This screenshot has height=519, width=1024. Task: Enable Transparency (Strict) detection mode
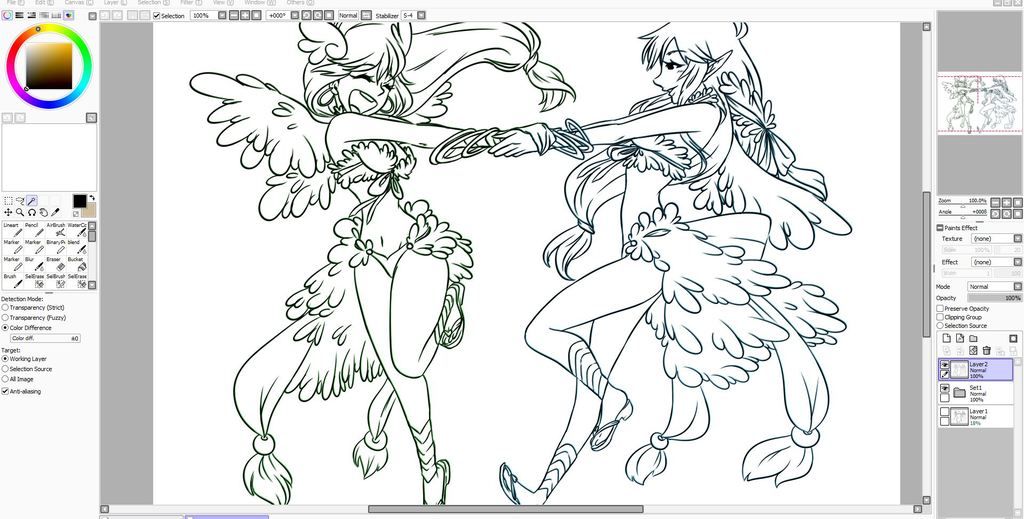(5, 308)
